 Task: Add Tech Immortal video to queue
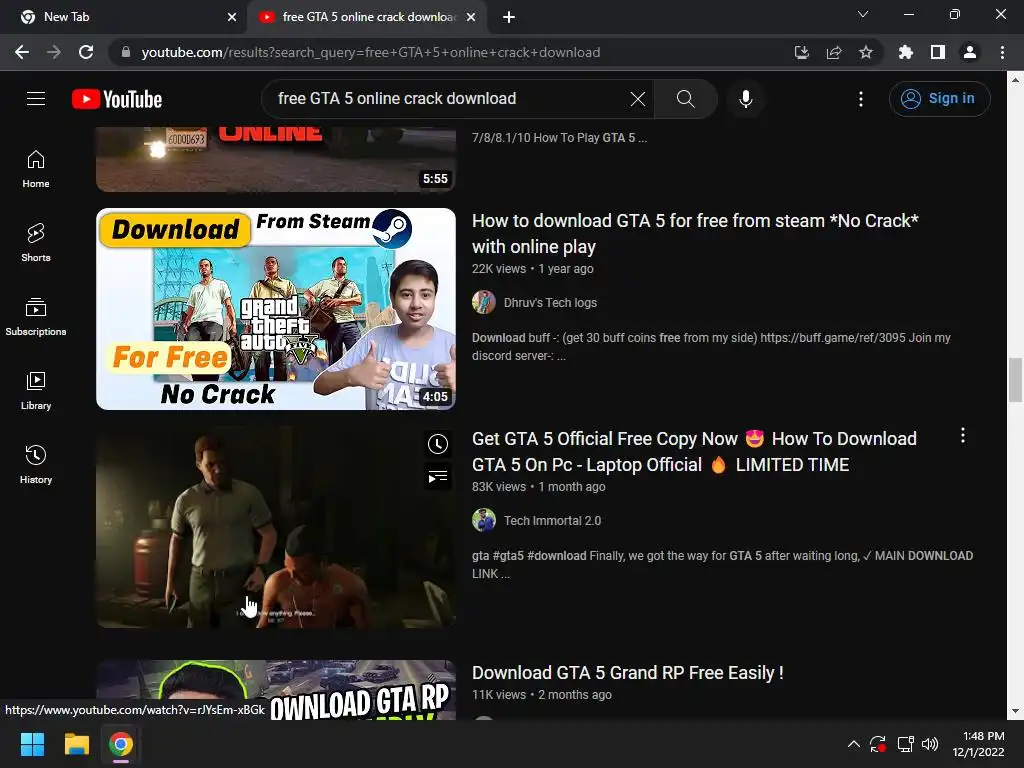pos(438,477)
